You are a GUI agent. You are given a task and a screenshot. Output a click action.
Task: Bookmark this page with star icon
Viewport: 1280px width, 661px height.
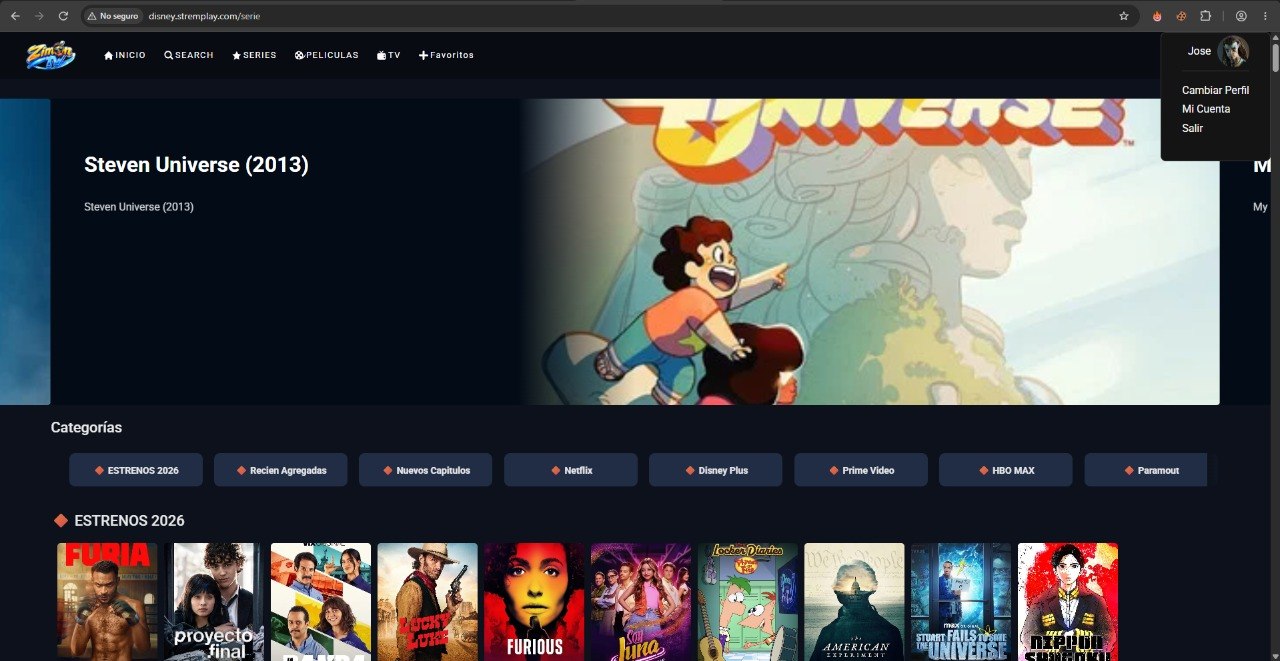[1123, 16]
